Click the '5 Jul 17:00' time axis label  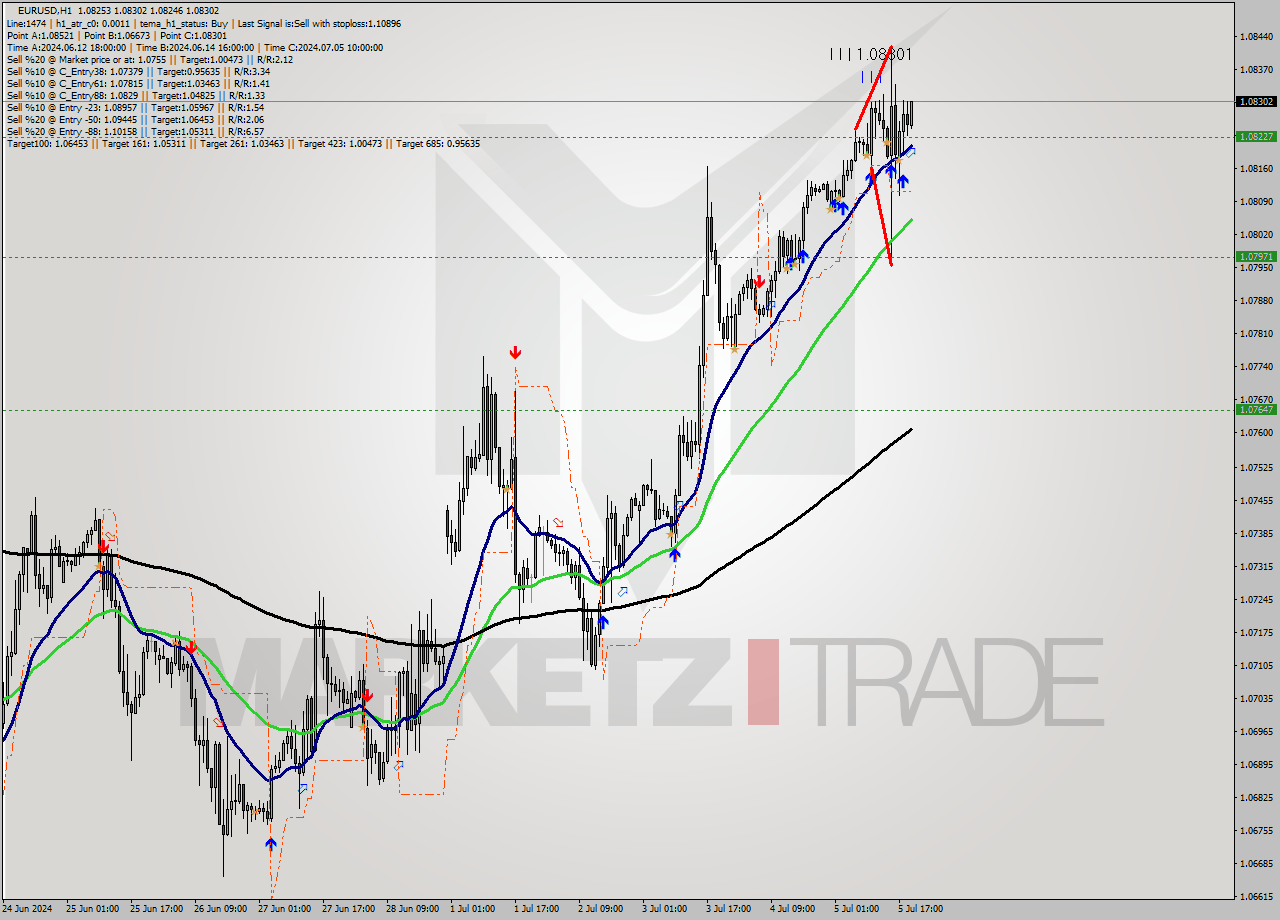tap(921, 909)
